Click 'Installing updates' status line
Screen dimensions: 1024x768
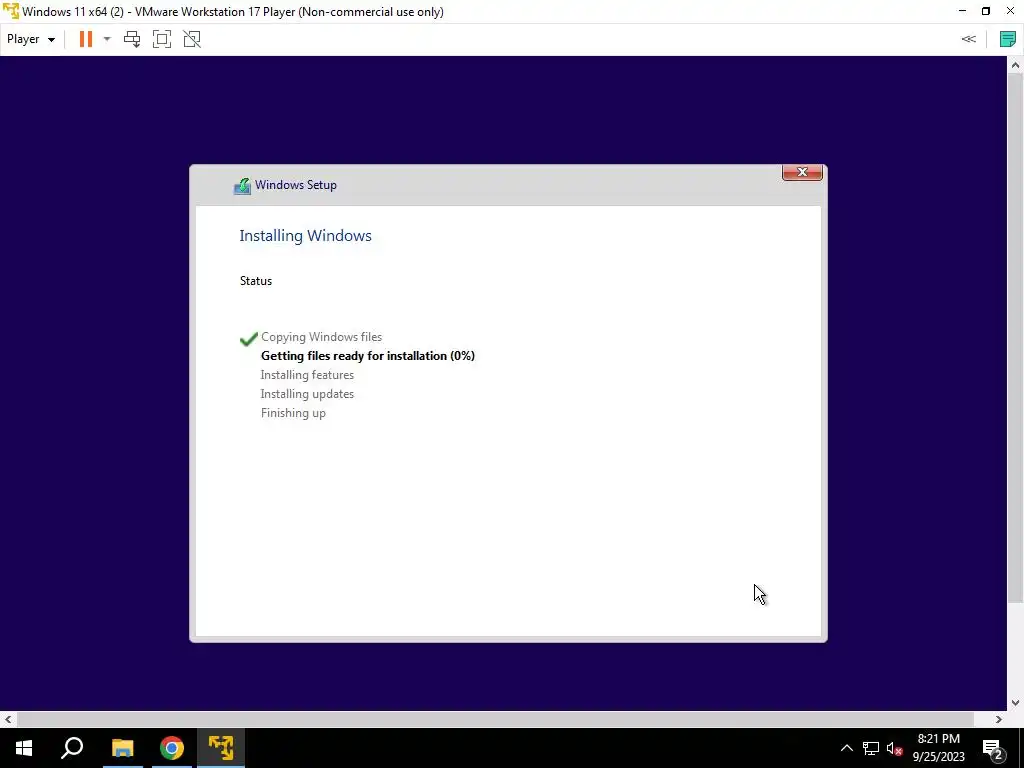pyautogui.click(x=307, y=394)
